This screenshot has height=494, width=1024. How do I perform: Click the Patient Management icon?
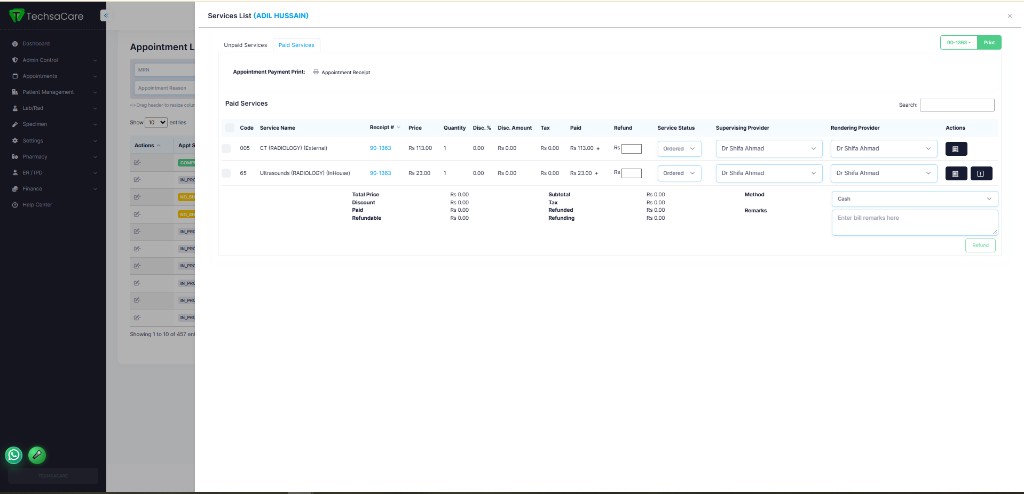(15, 92)
